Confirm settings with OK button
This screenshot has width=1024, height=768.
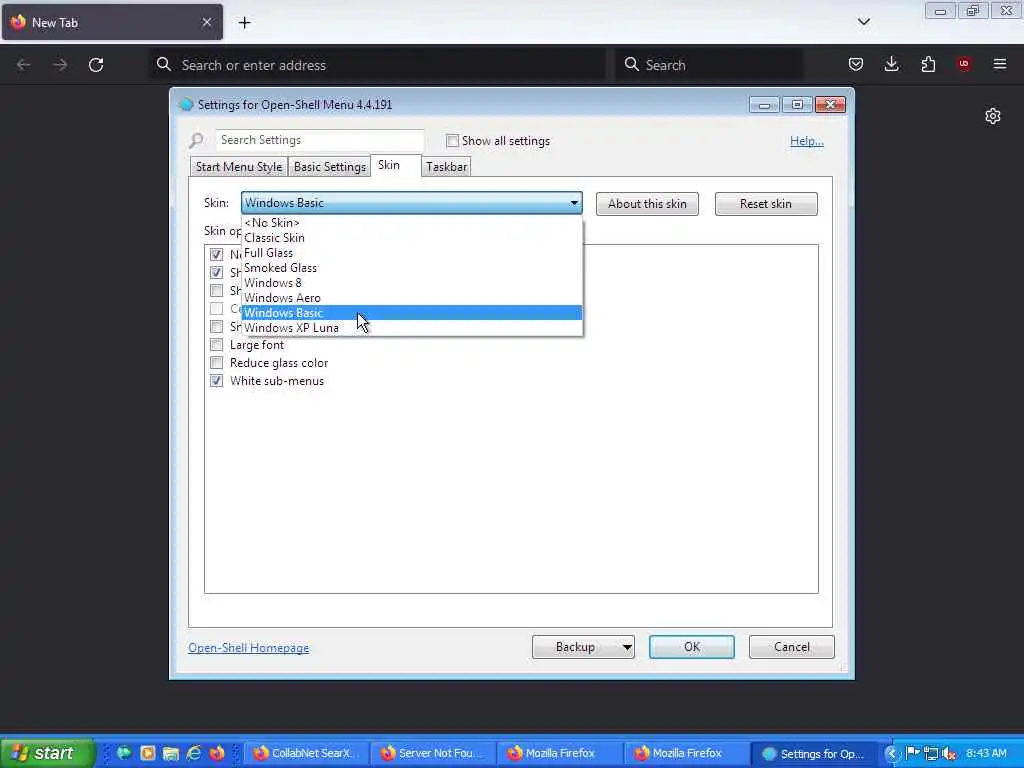click(692, 647)
